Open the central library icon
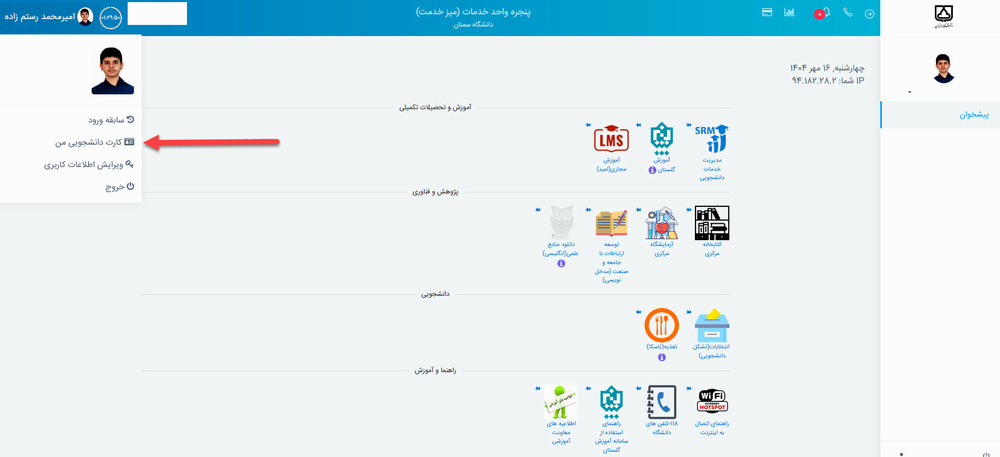This screenshot has height=457, width=1000. (712, 223)
